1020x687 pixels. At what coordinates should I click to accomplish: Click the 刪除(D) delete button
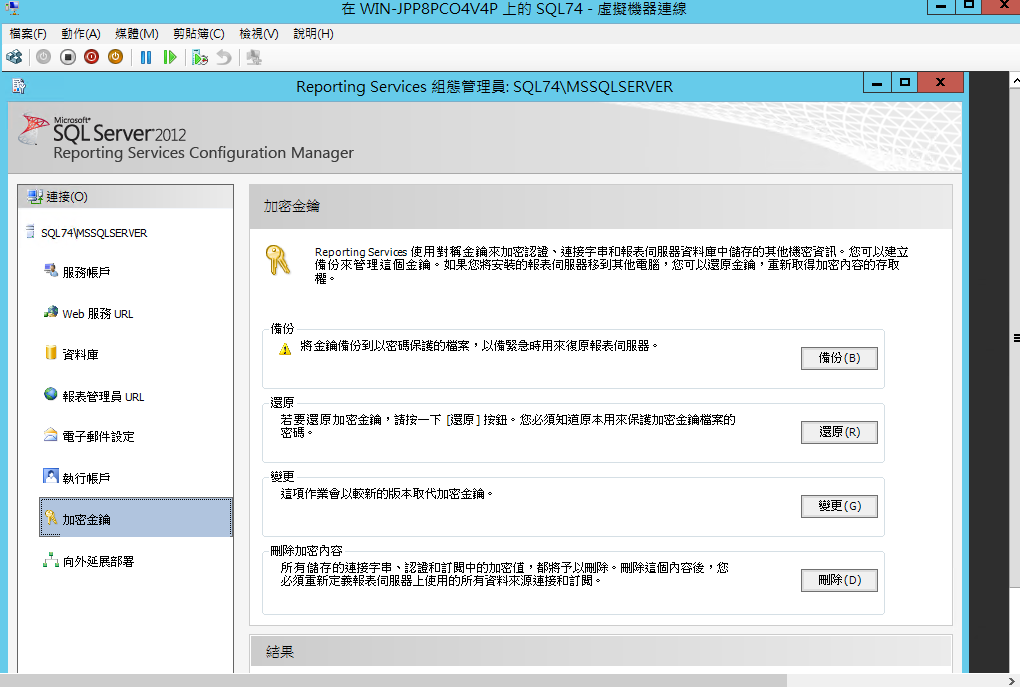point(839,580)
